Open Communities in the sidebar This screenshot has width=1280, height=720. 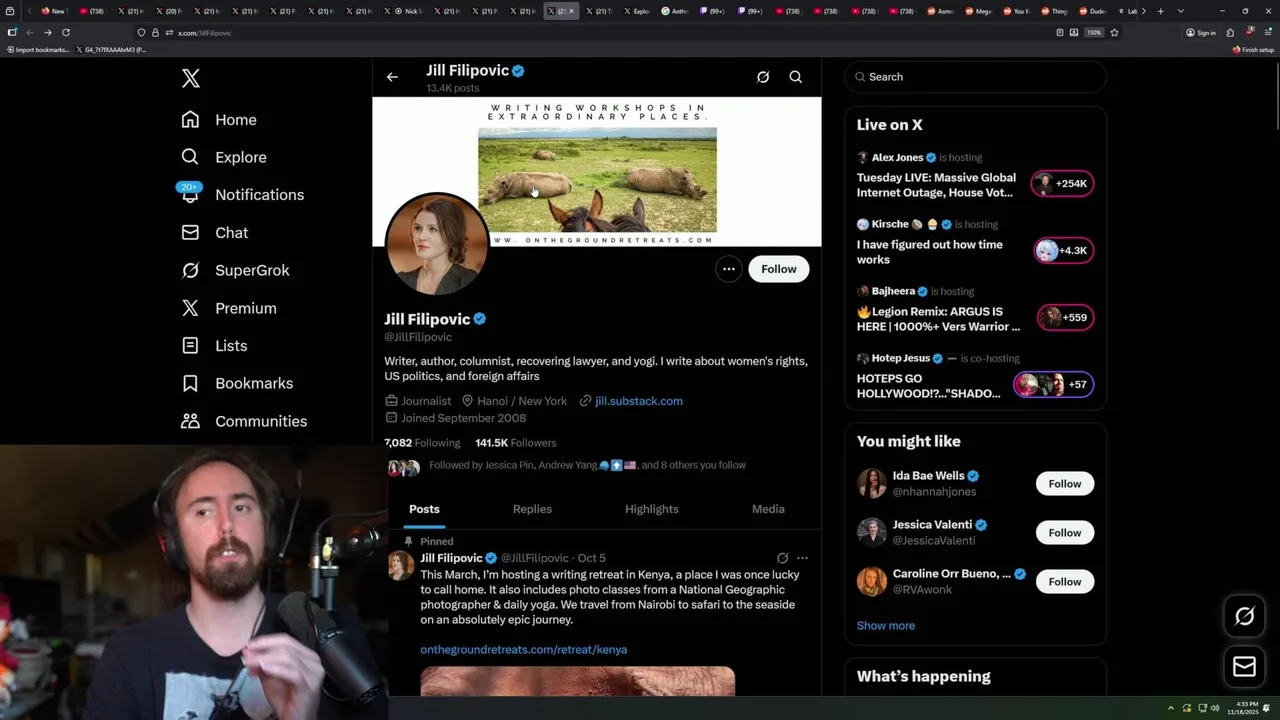[244, 421]
